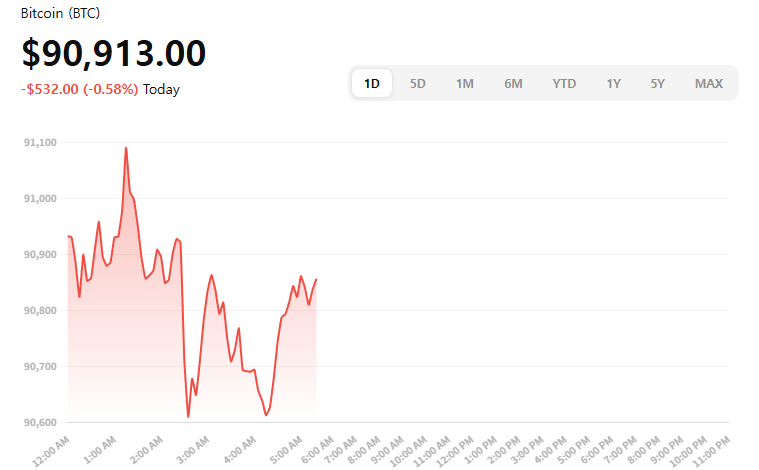Viewport: 759px width, 470px height.
Task: Show the 5Y price history
Action: coord(657,84)
